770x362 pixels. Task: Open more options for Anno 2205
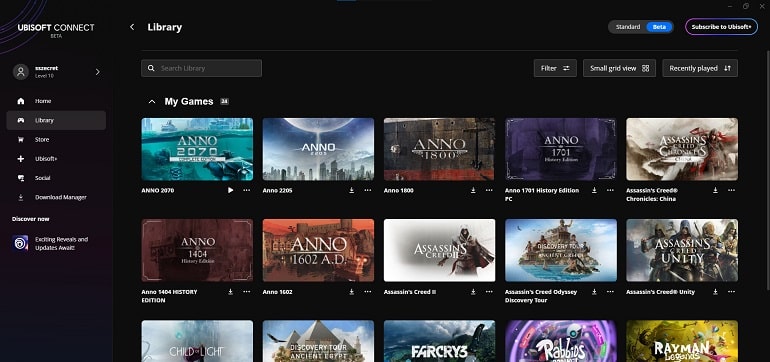point(368,190)
